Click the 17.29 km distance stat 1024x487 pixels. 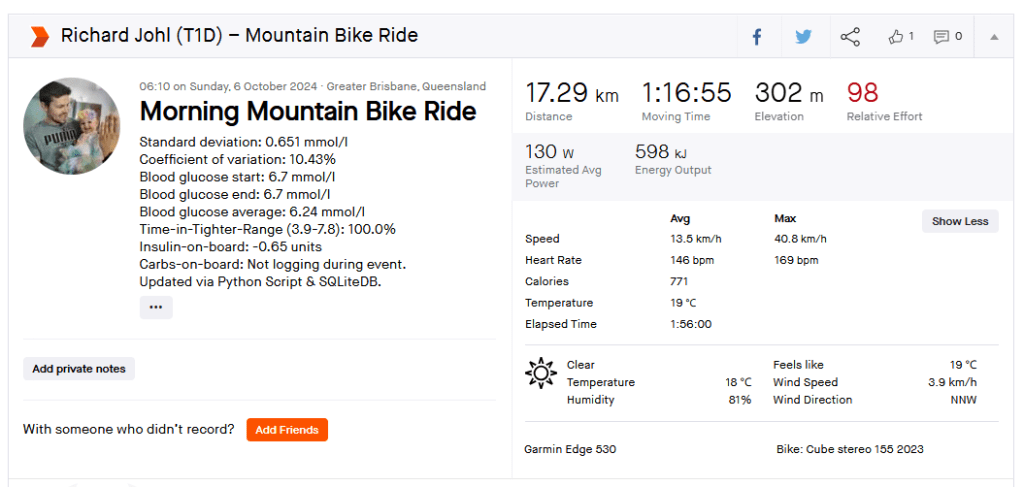[x=572, y=94]
